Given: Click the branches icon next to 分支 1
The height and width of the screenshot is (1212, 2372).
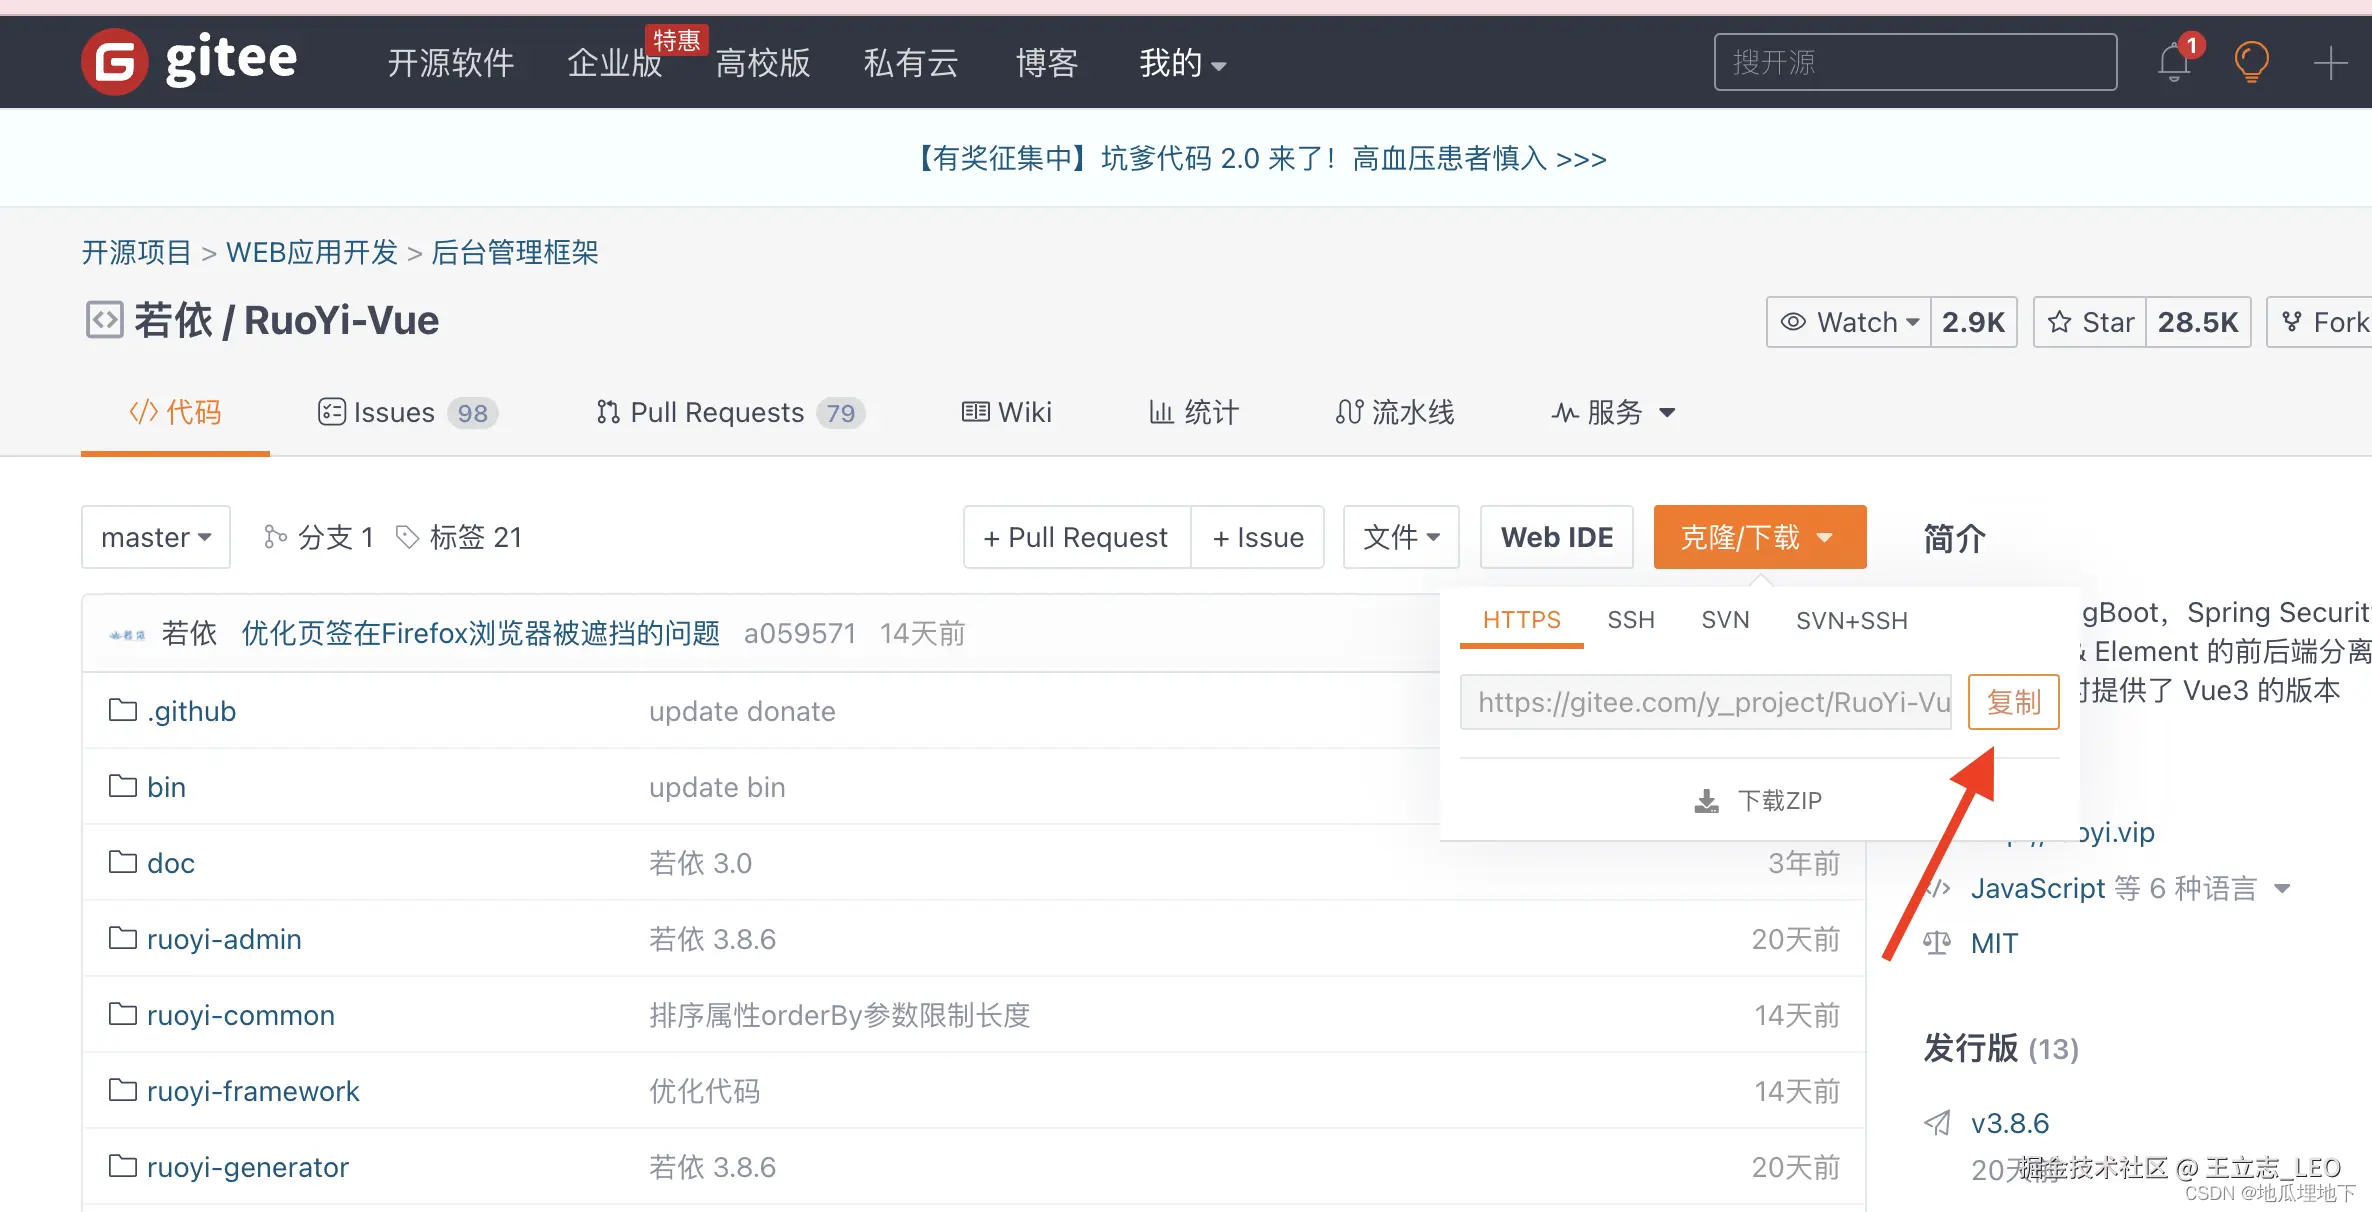Looking at the screenshot, I should 275,537.
